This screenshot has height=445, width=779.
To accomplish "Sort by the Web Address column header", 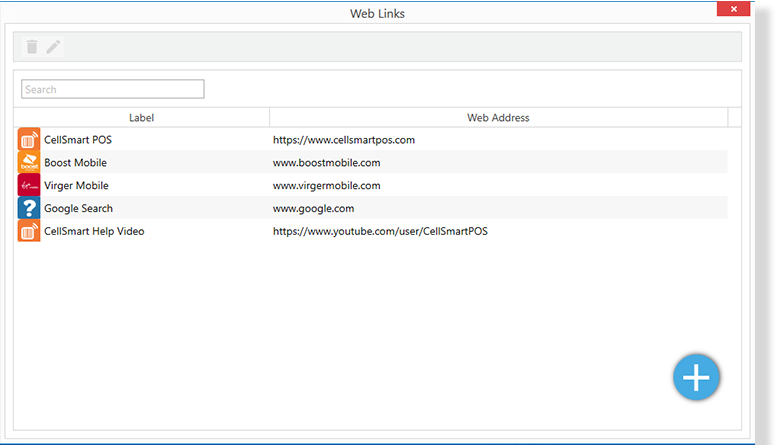I will tap(498, 118).
